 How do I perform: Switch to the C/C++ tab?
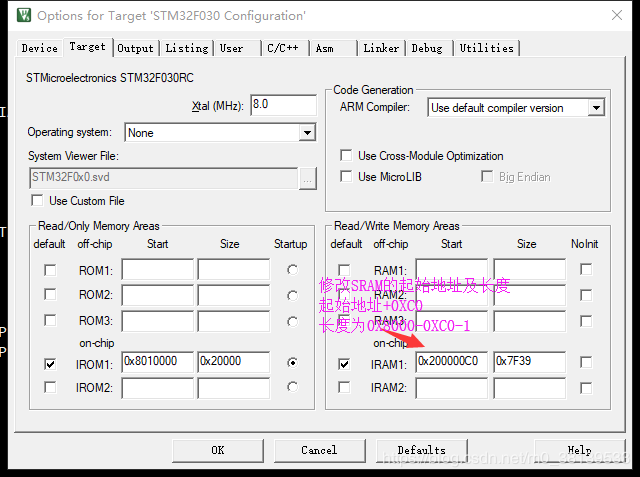[286, 48]
